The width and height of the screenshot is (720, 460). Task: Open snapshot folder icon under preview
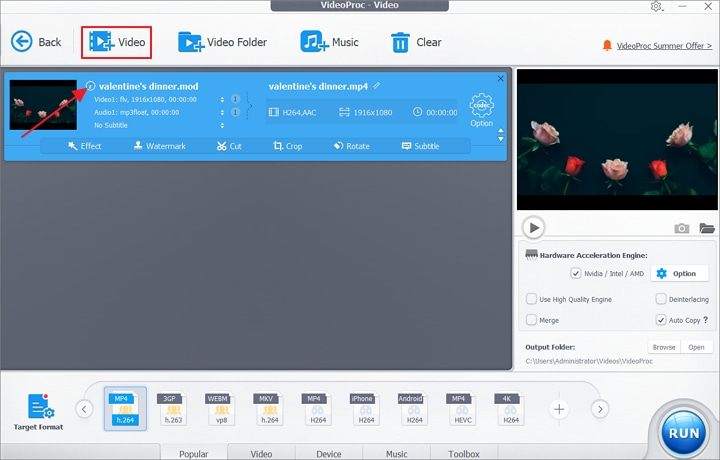pos(707,228)
